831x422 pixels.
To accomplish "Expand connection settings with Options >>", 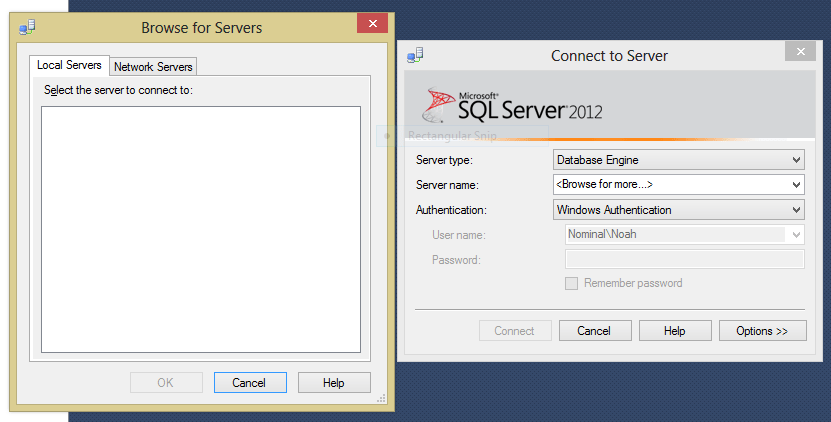I will 763,331.
